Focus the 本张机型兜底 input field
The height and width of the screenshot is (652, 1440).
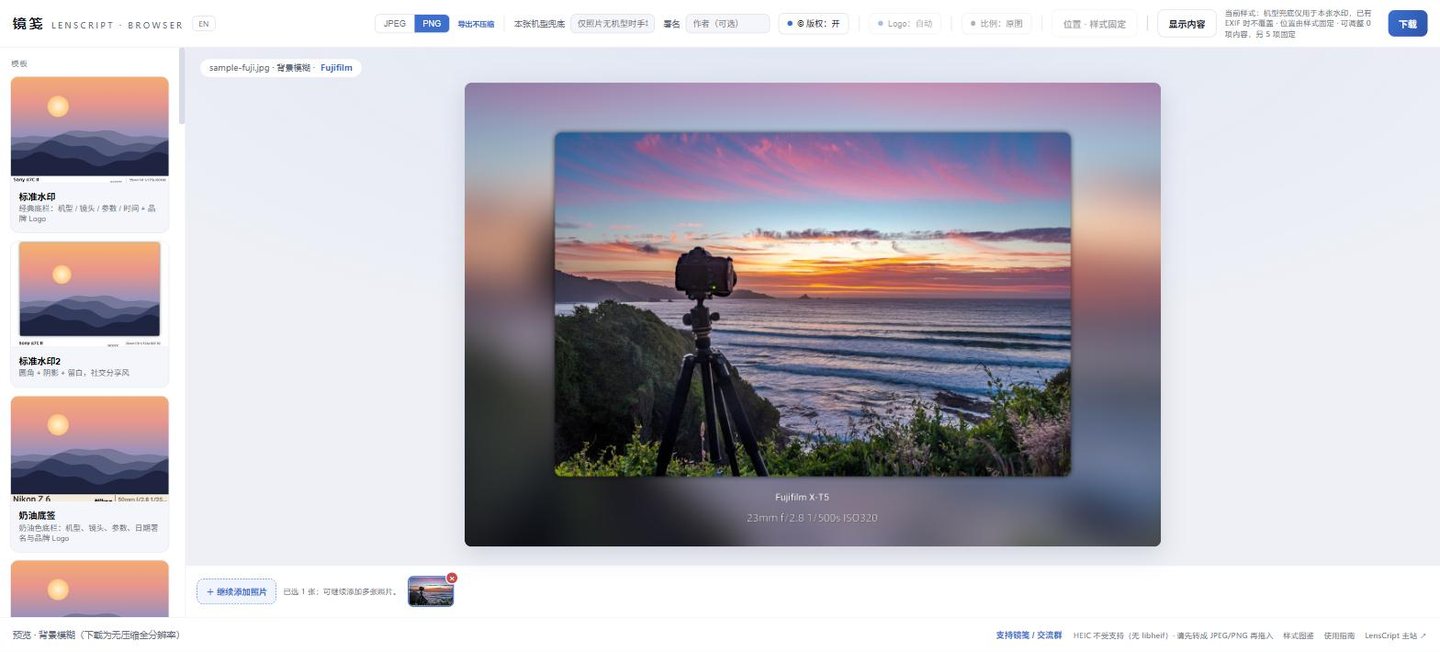point(612,23)
